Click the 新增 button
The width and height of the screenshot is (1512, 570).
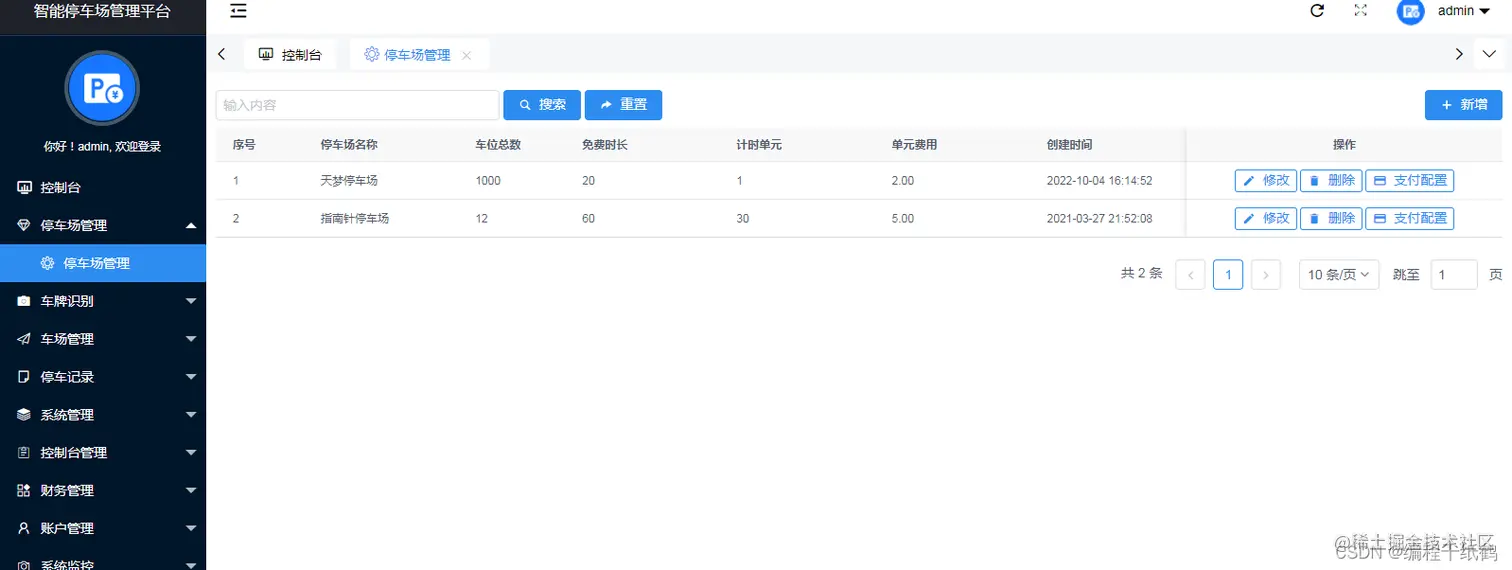[1463, 105]
